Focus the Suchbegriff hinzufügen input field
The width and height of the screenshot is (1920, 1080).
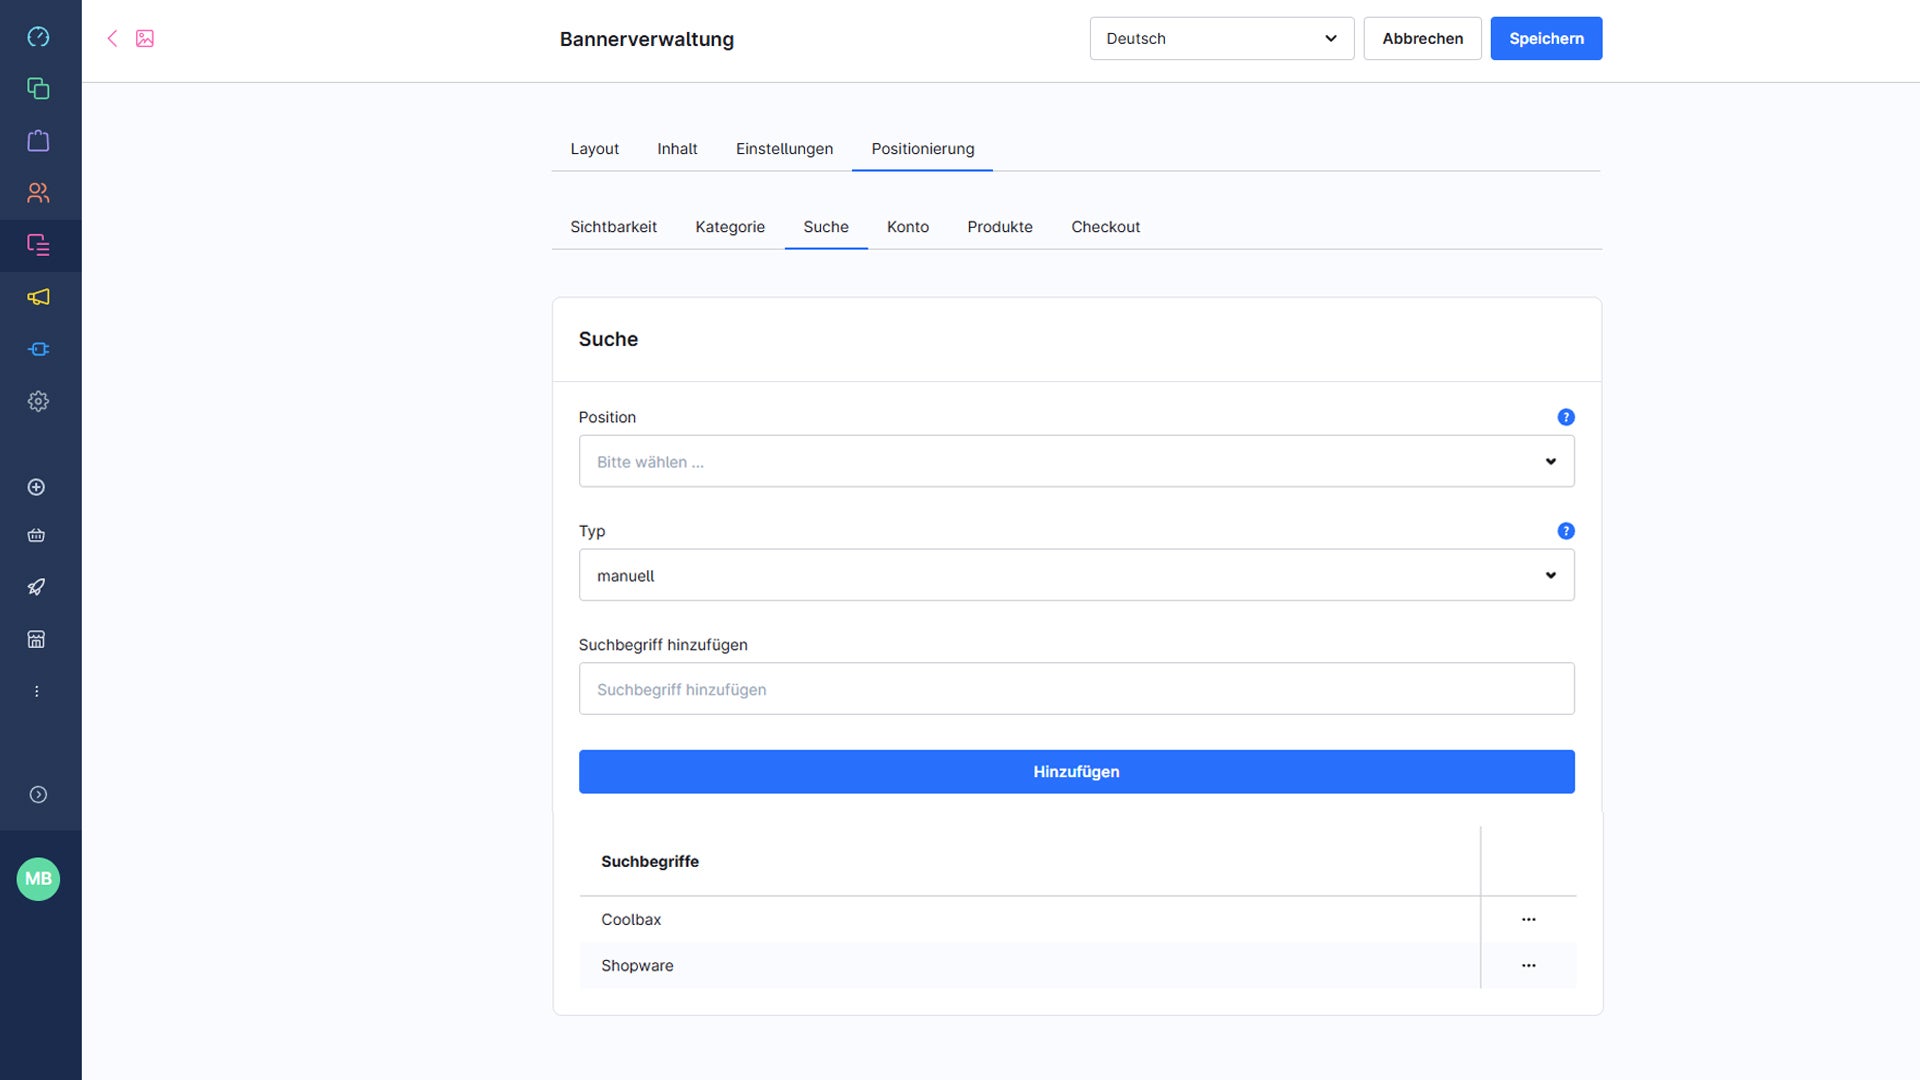[1076, 689]
